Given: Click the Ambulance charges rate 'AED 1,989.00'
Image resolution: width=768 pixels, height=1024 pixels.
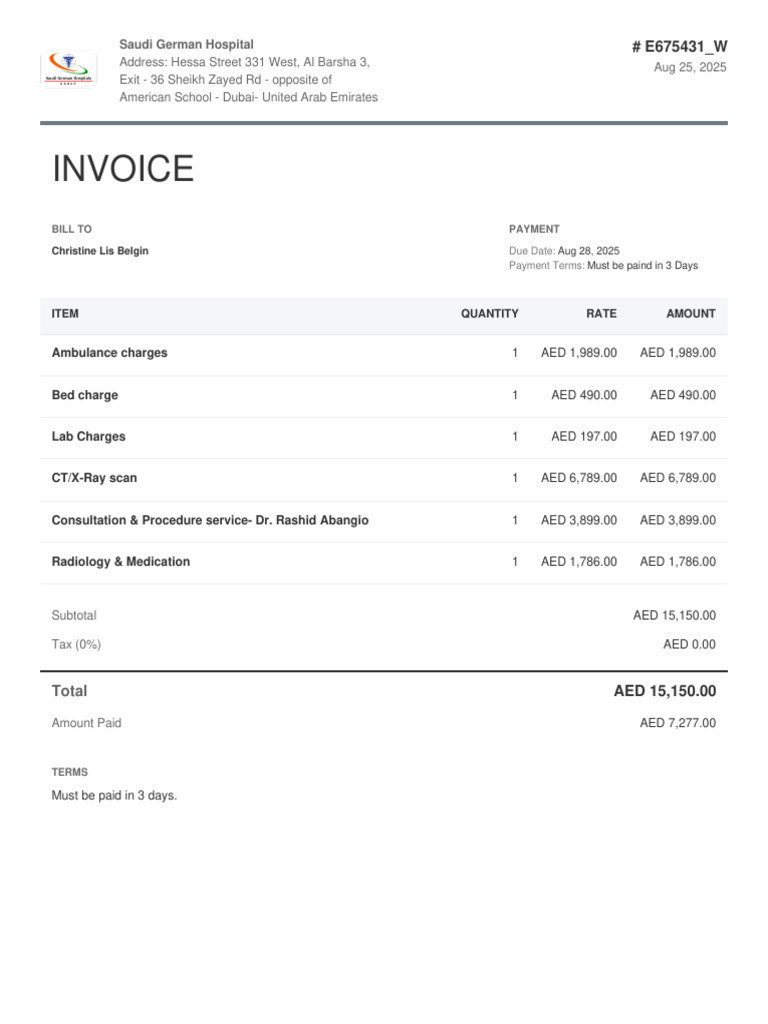Looking at the screenshot, I should (x=579, y=353).
